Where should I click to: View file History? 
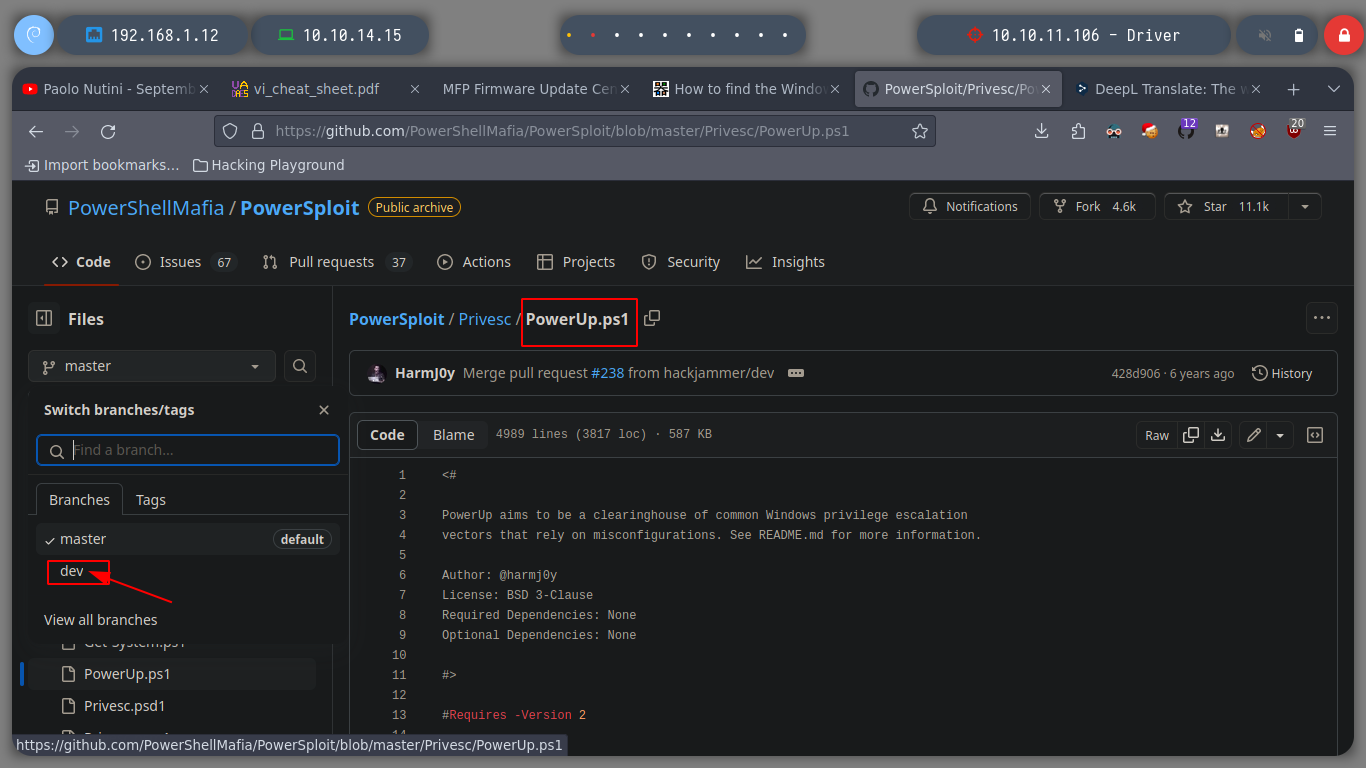point(1282,373)
